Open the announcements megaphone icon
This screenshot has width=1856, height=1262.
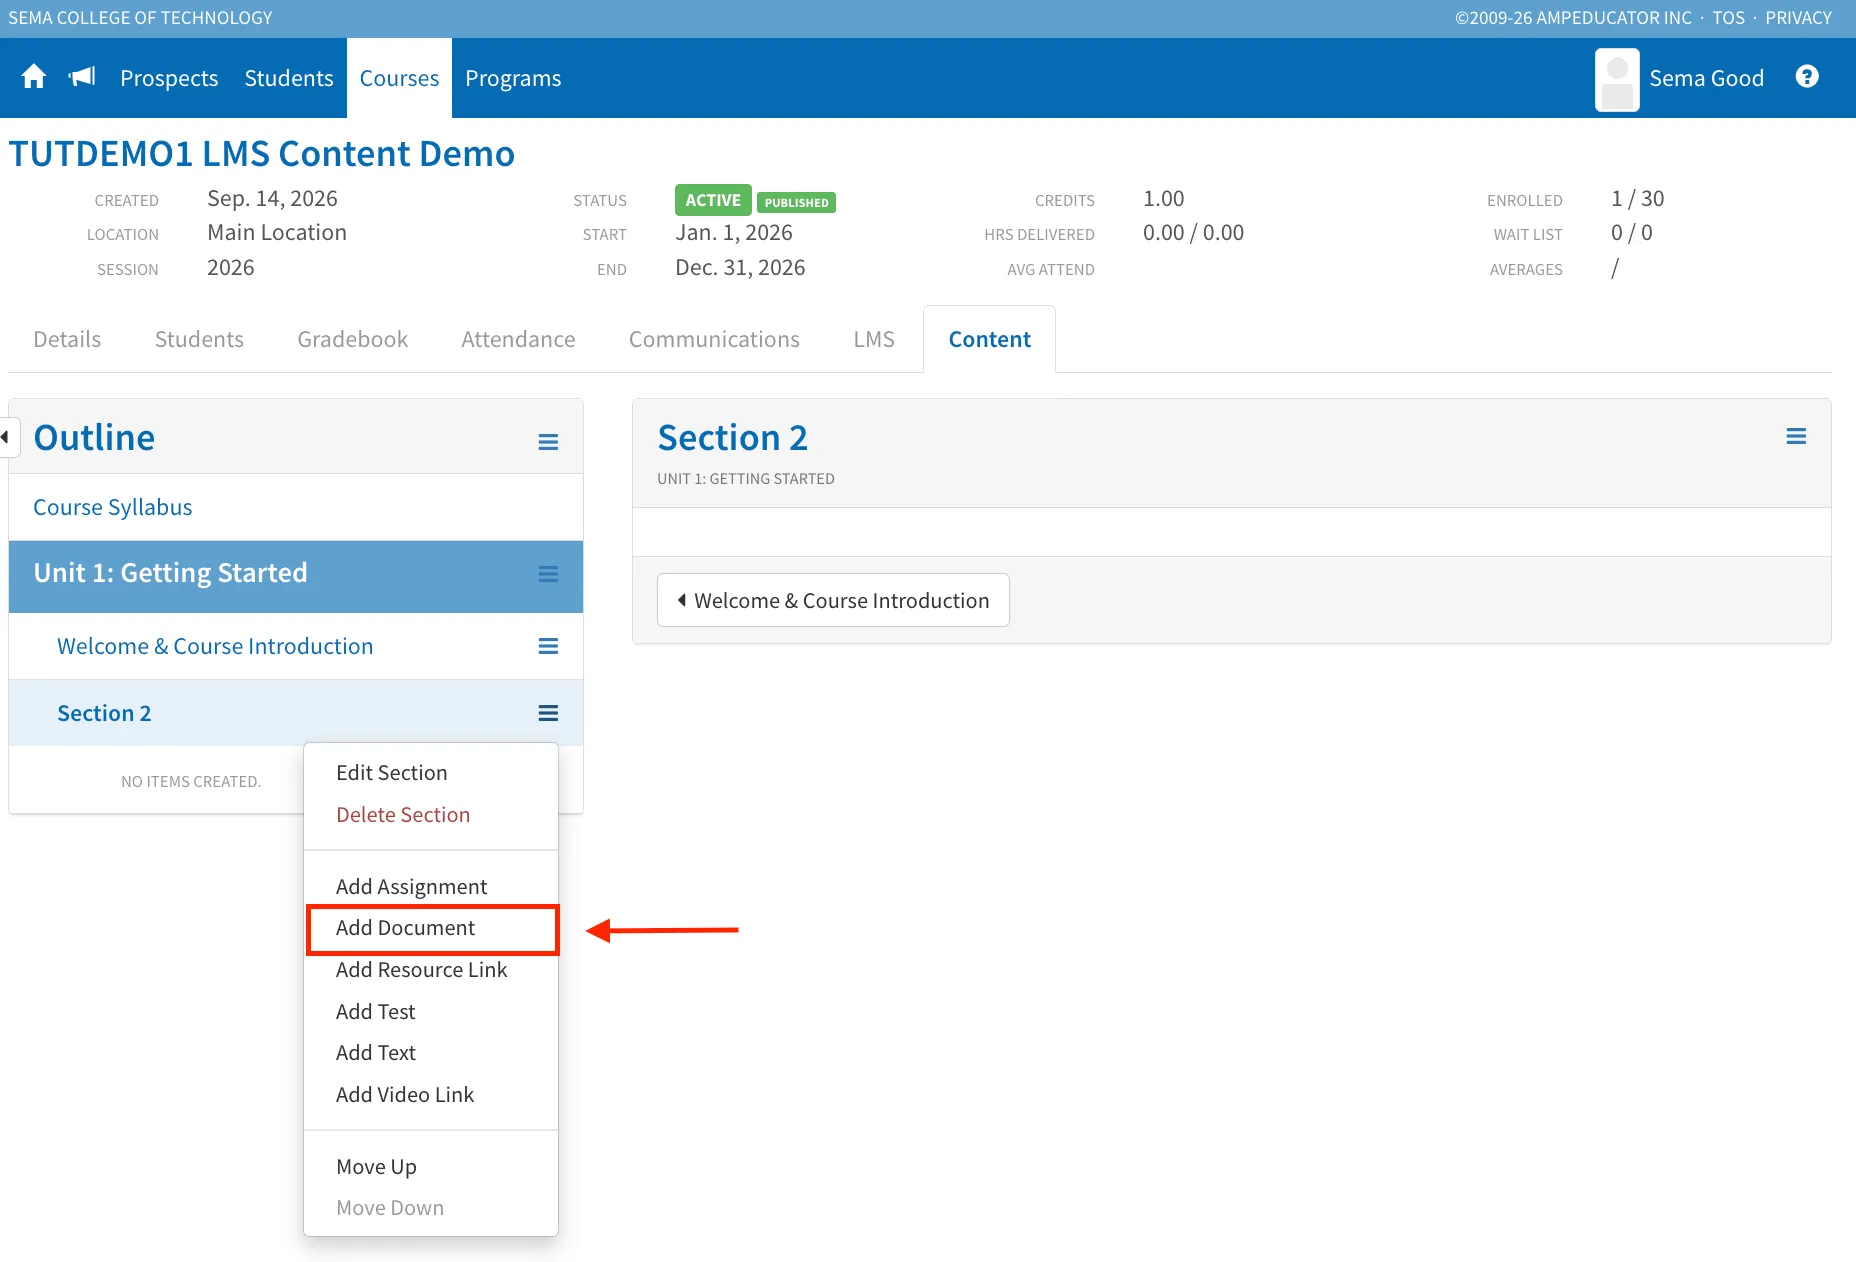[82, 77]
